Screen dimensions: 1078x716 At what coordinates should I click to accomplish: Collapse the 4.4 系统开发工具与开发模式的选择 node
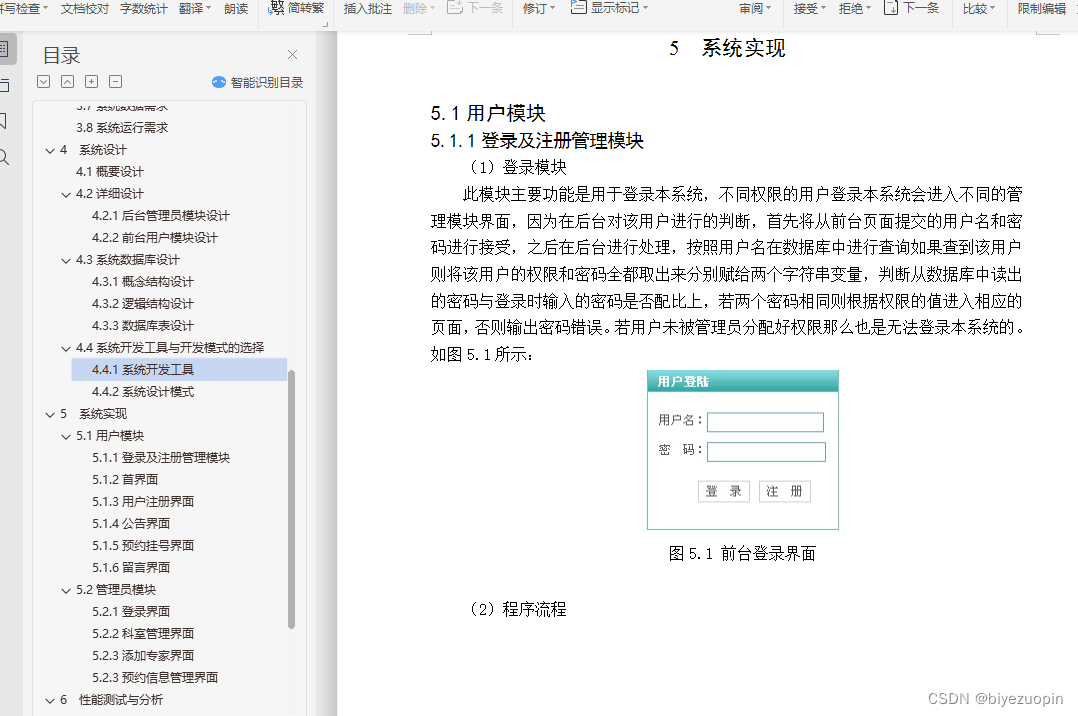[66, 349]
